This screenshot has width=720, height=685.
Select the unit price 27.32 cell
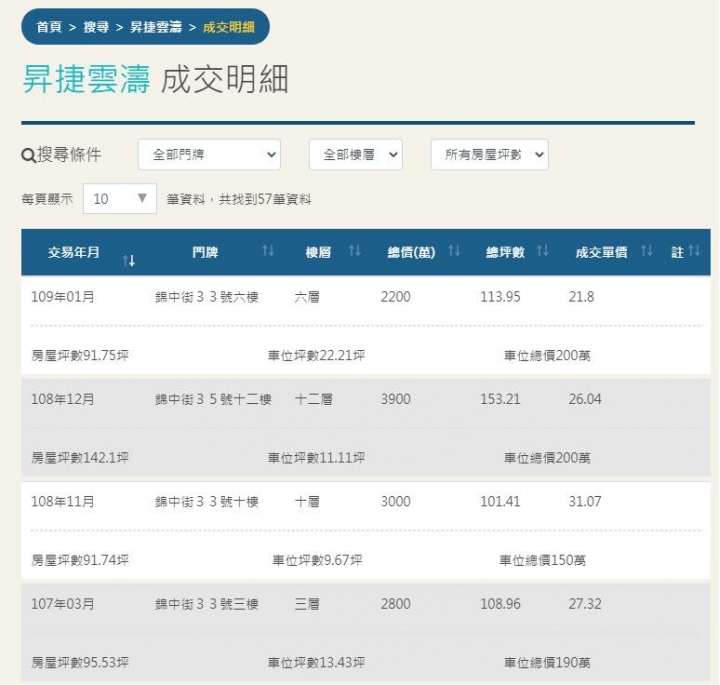click(x=585, y=604)
